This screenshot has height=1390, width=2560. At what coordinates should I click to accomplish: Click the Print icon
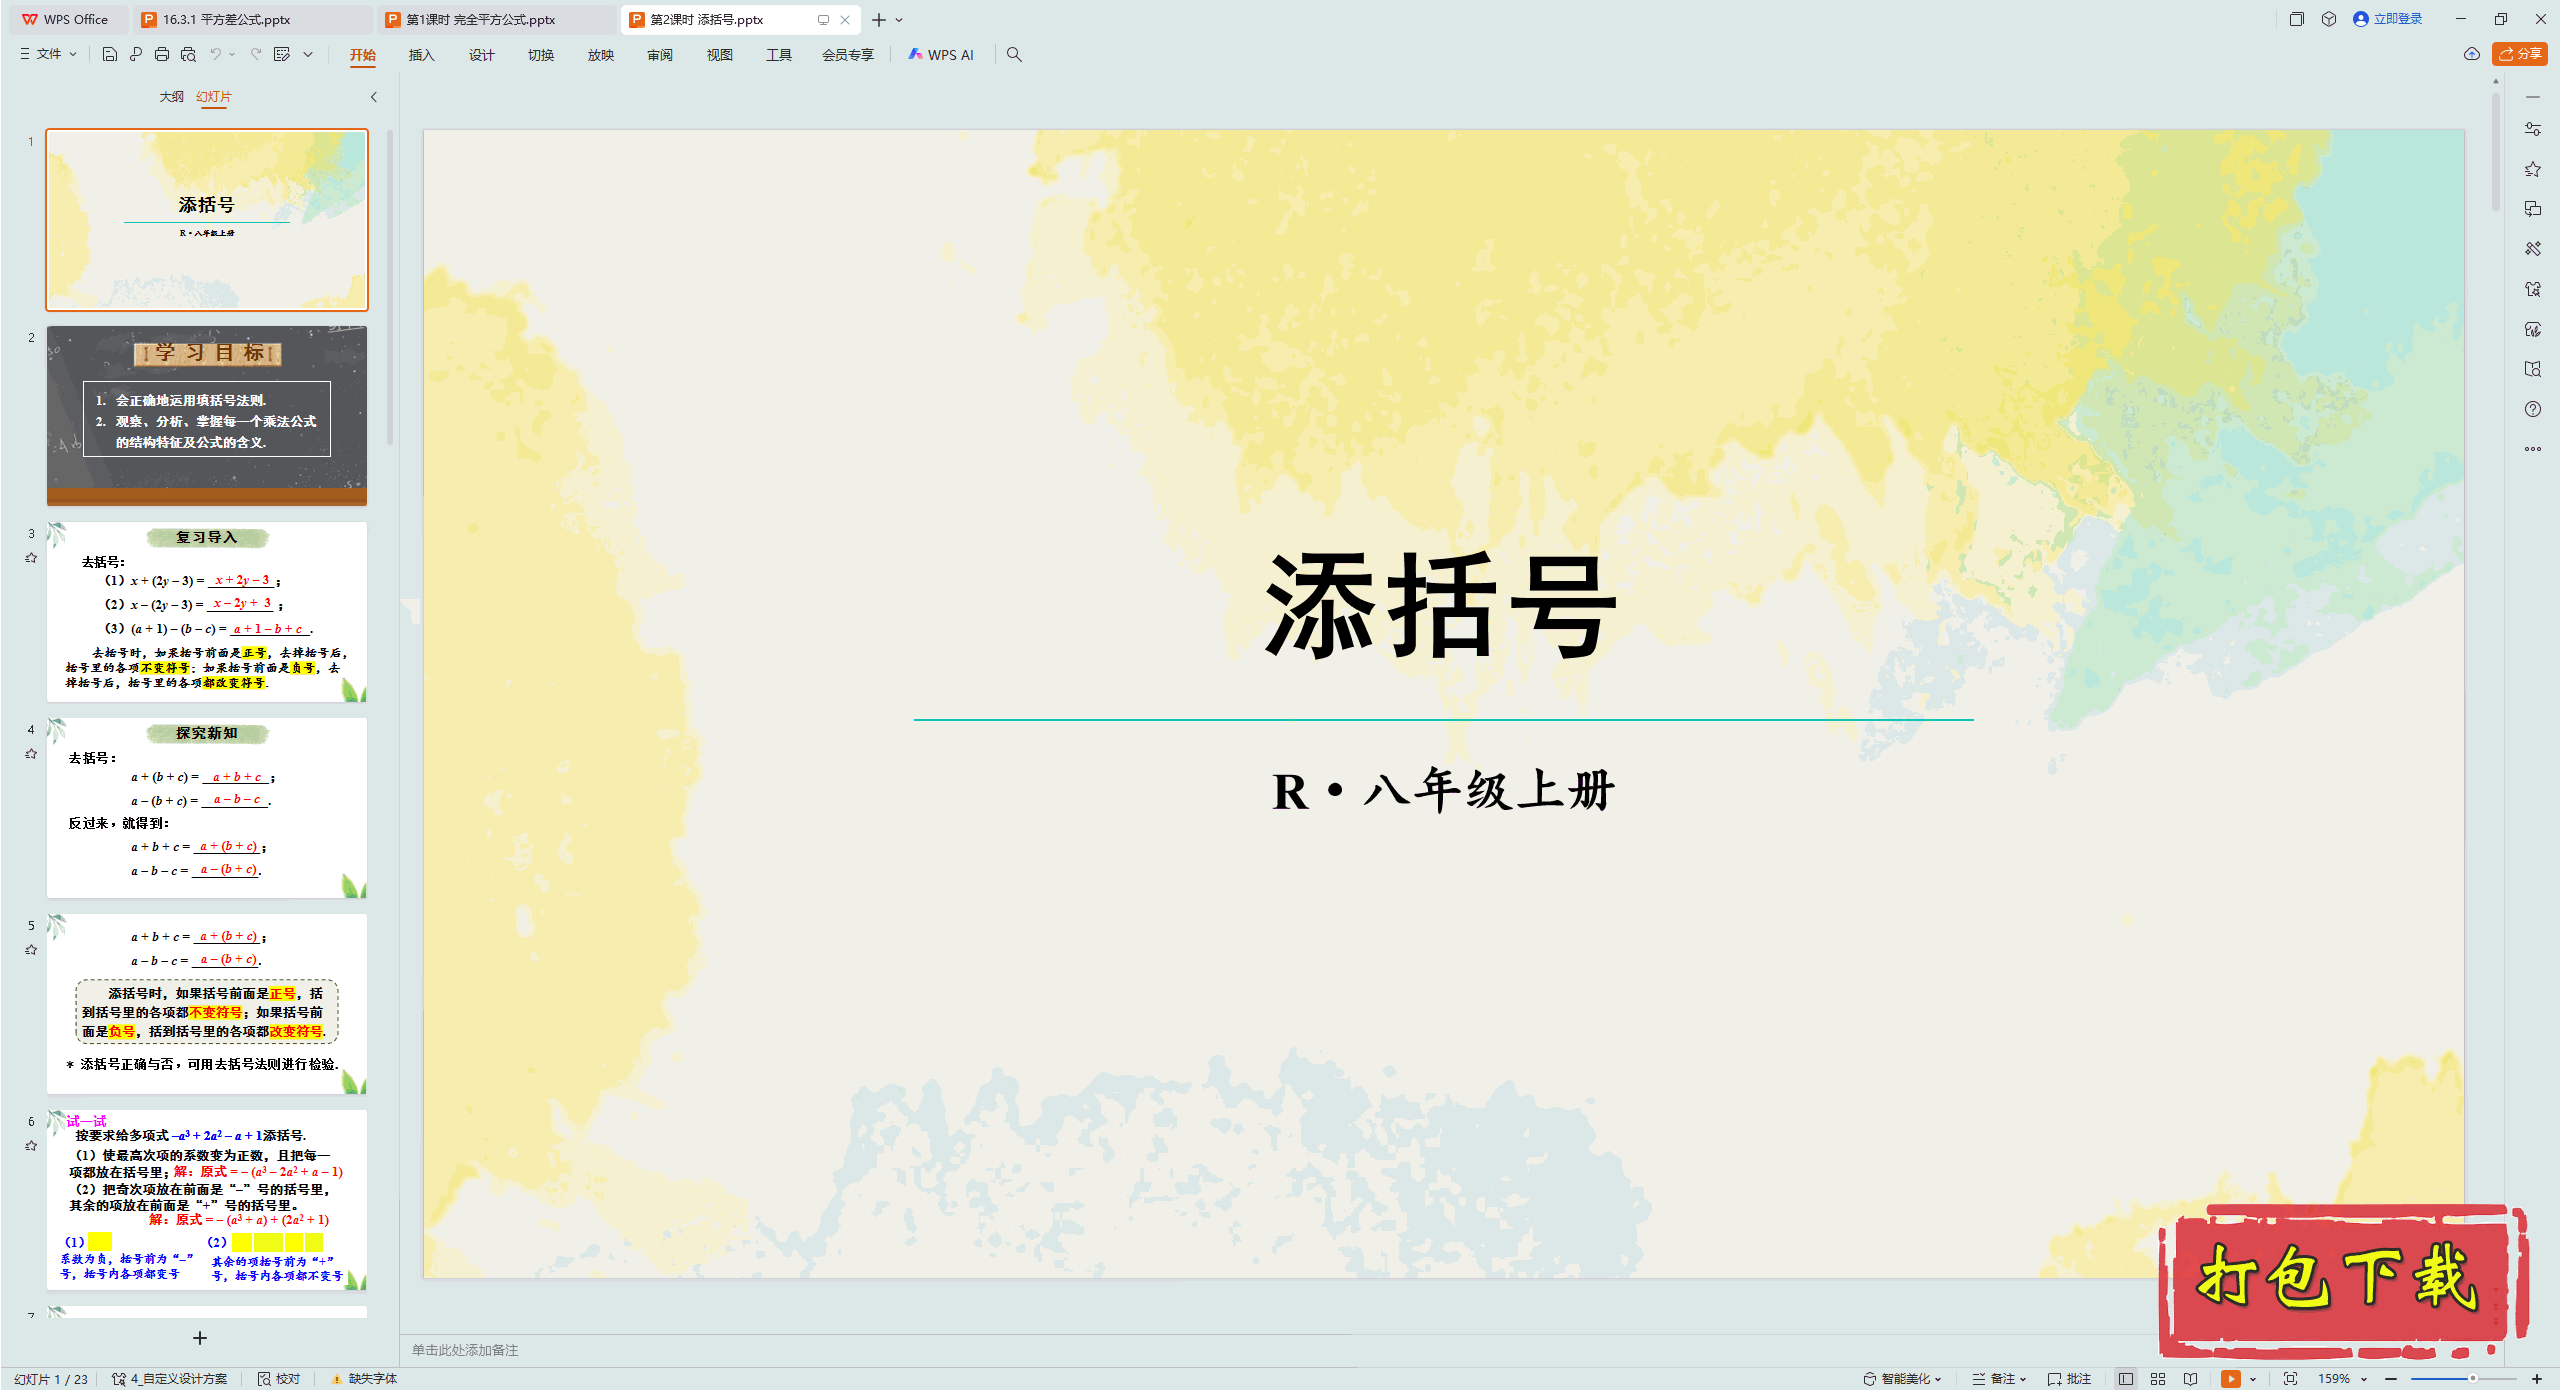coord(162,54)
